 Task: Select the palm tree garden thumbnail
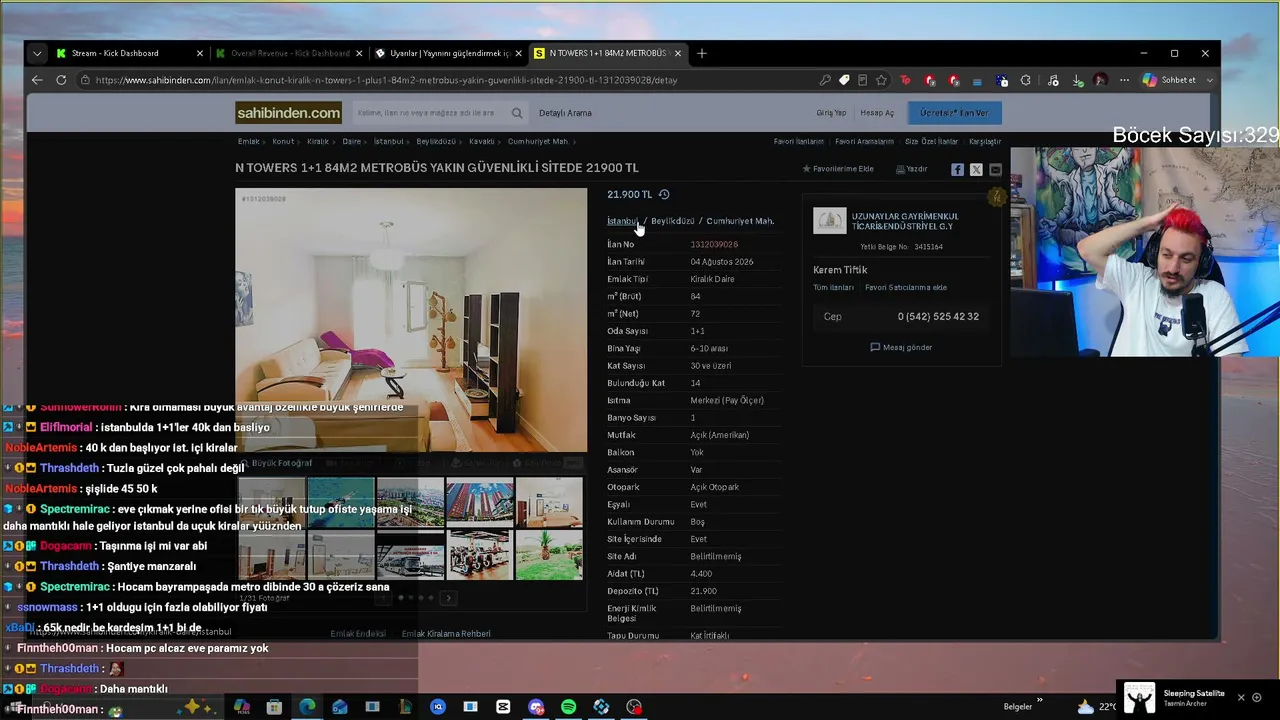click(x=549, y=555)
